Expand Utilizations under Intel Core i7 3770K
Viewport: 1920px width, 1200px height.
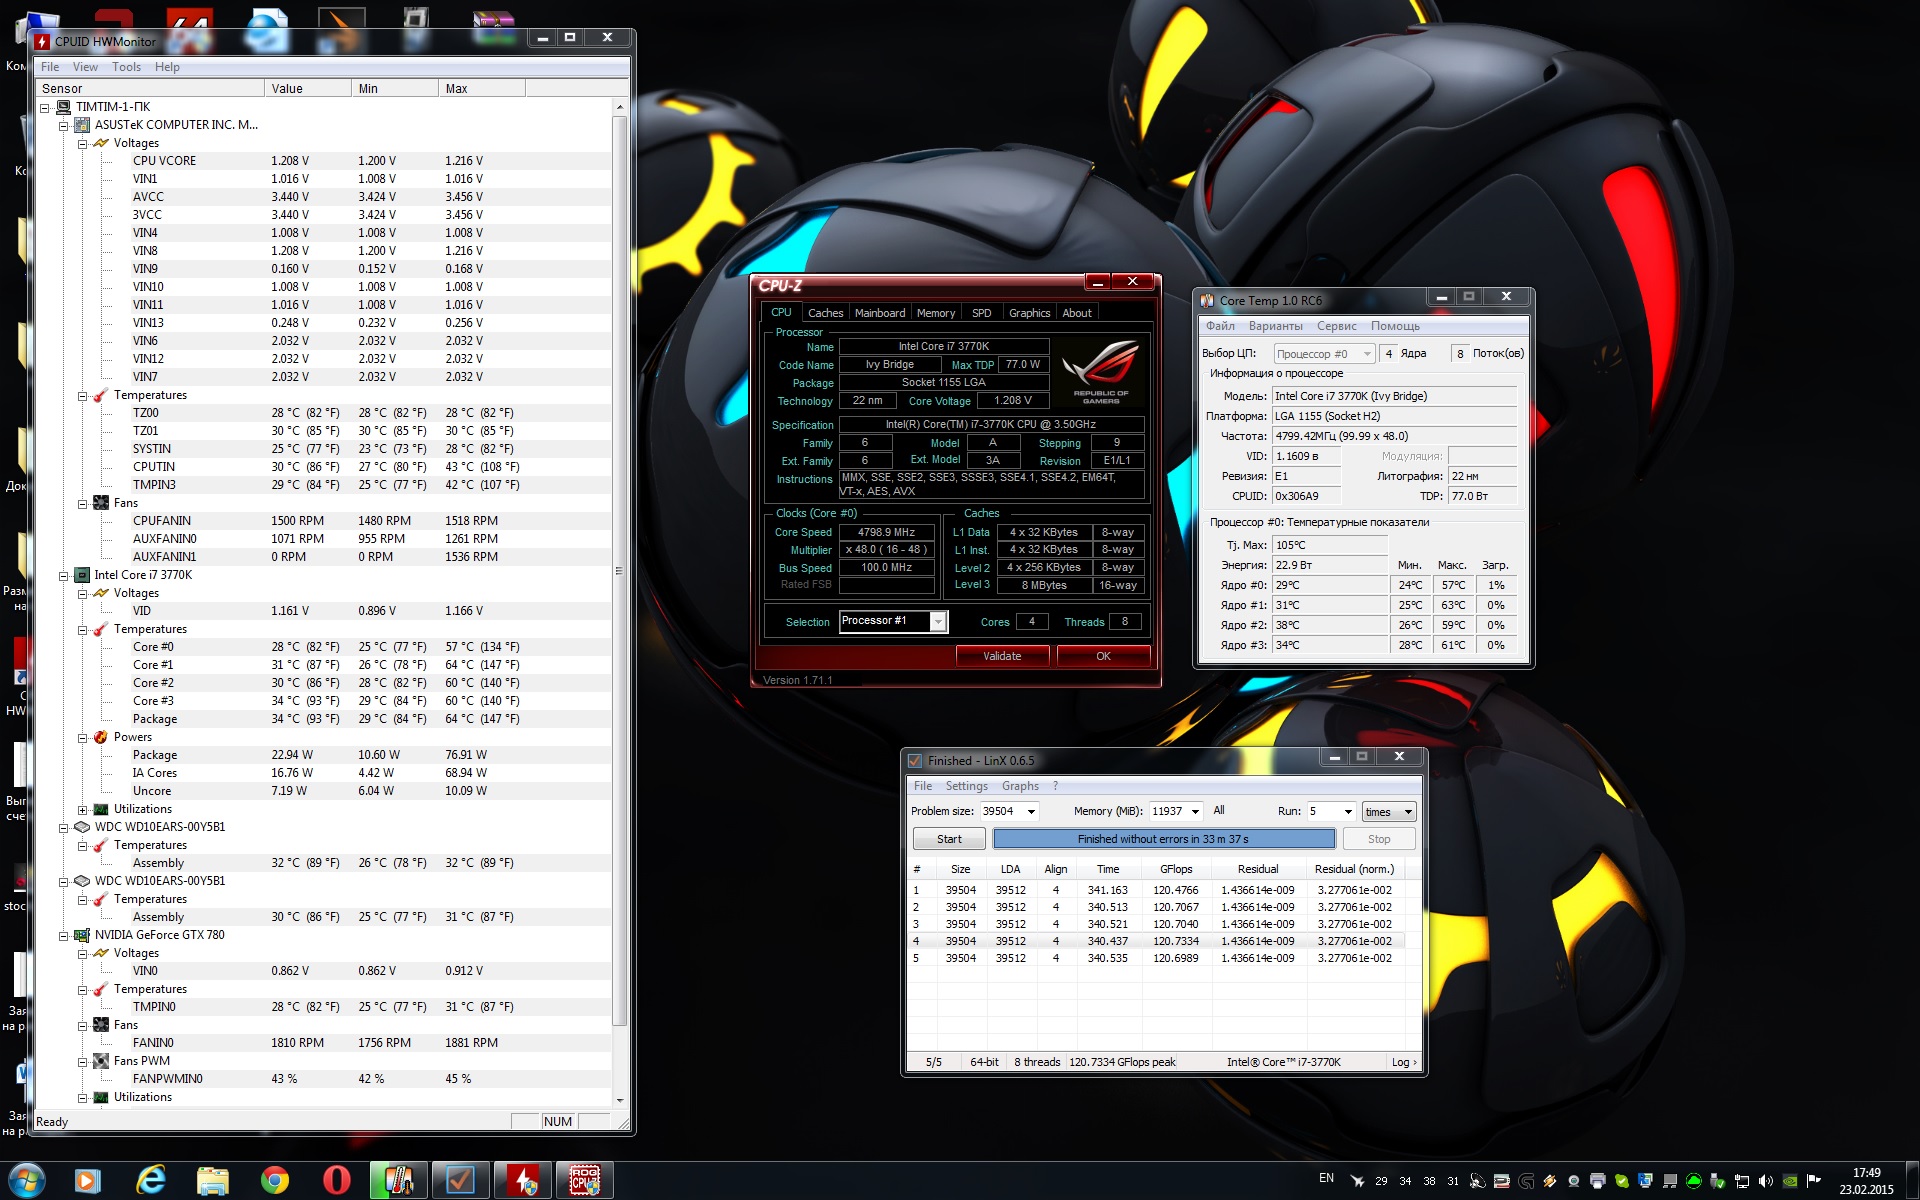[83, 809]
